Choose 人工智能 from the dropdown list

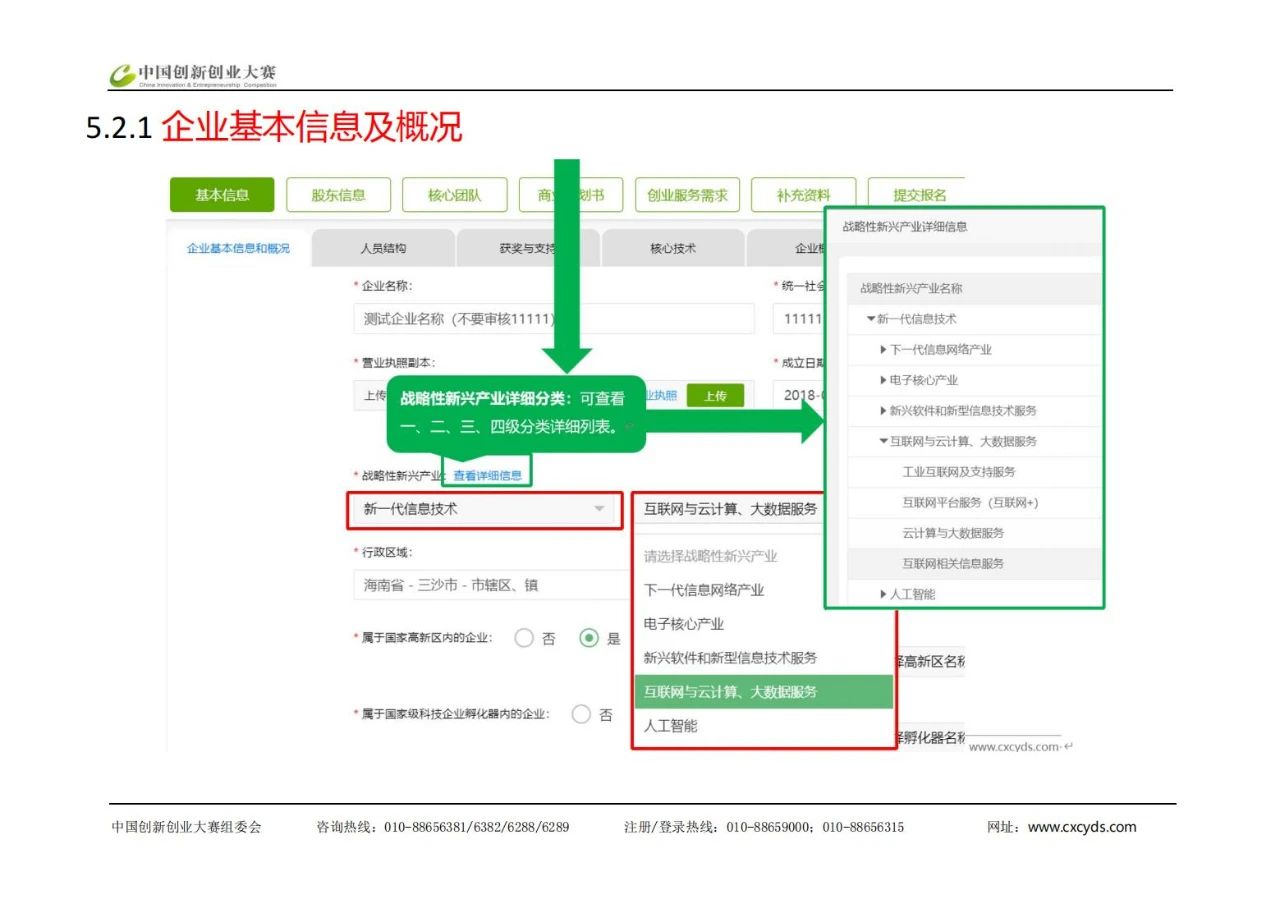[671, 726]
